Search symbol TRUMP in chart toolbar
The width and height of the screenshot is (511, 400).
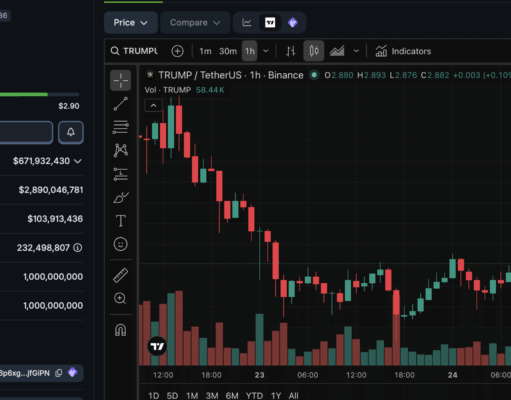coord(134,51)
